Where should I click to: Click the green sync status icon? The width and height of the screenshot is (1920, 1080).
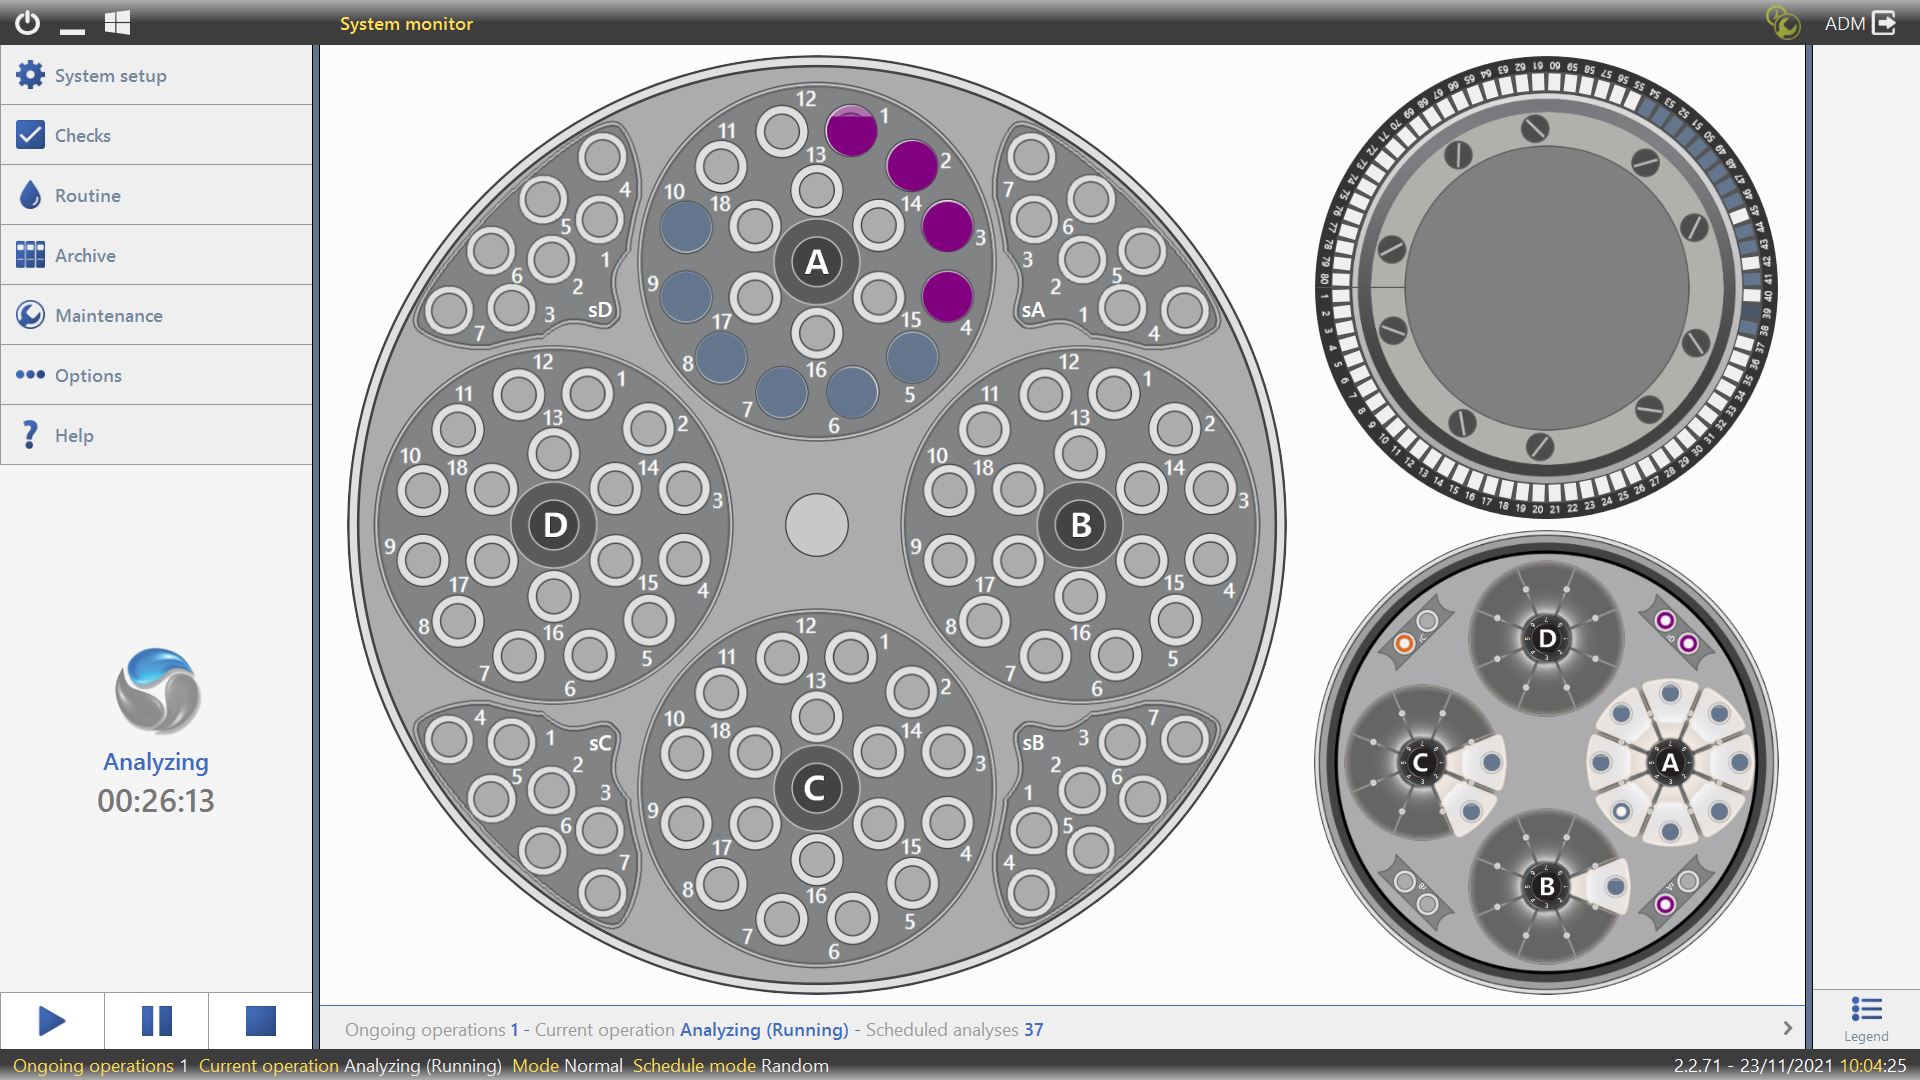(1782, 23)
